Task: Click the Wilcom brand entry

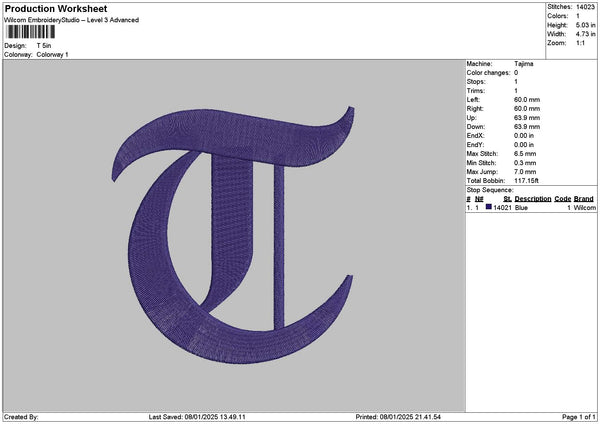Action: coord(584,208)
